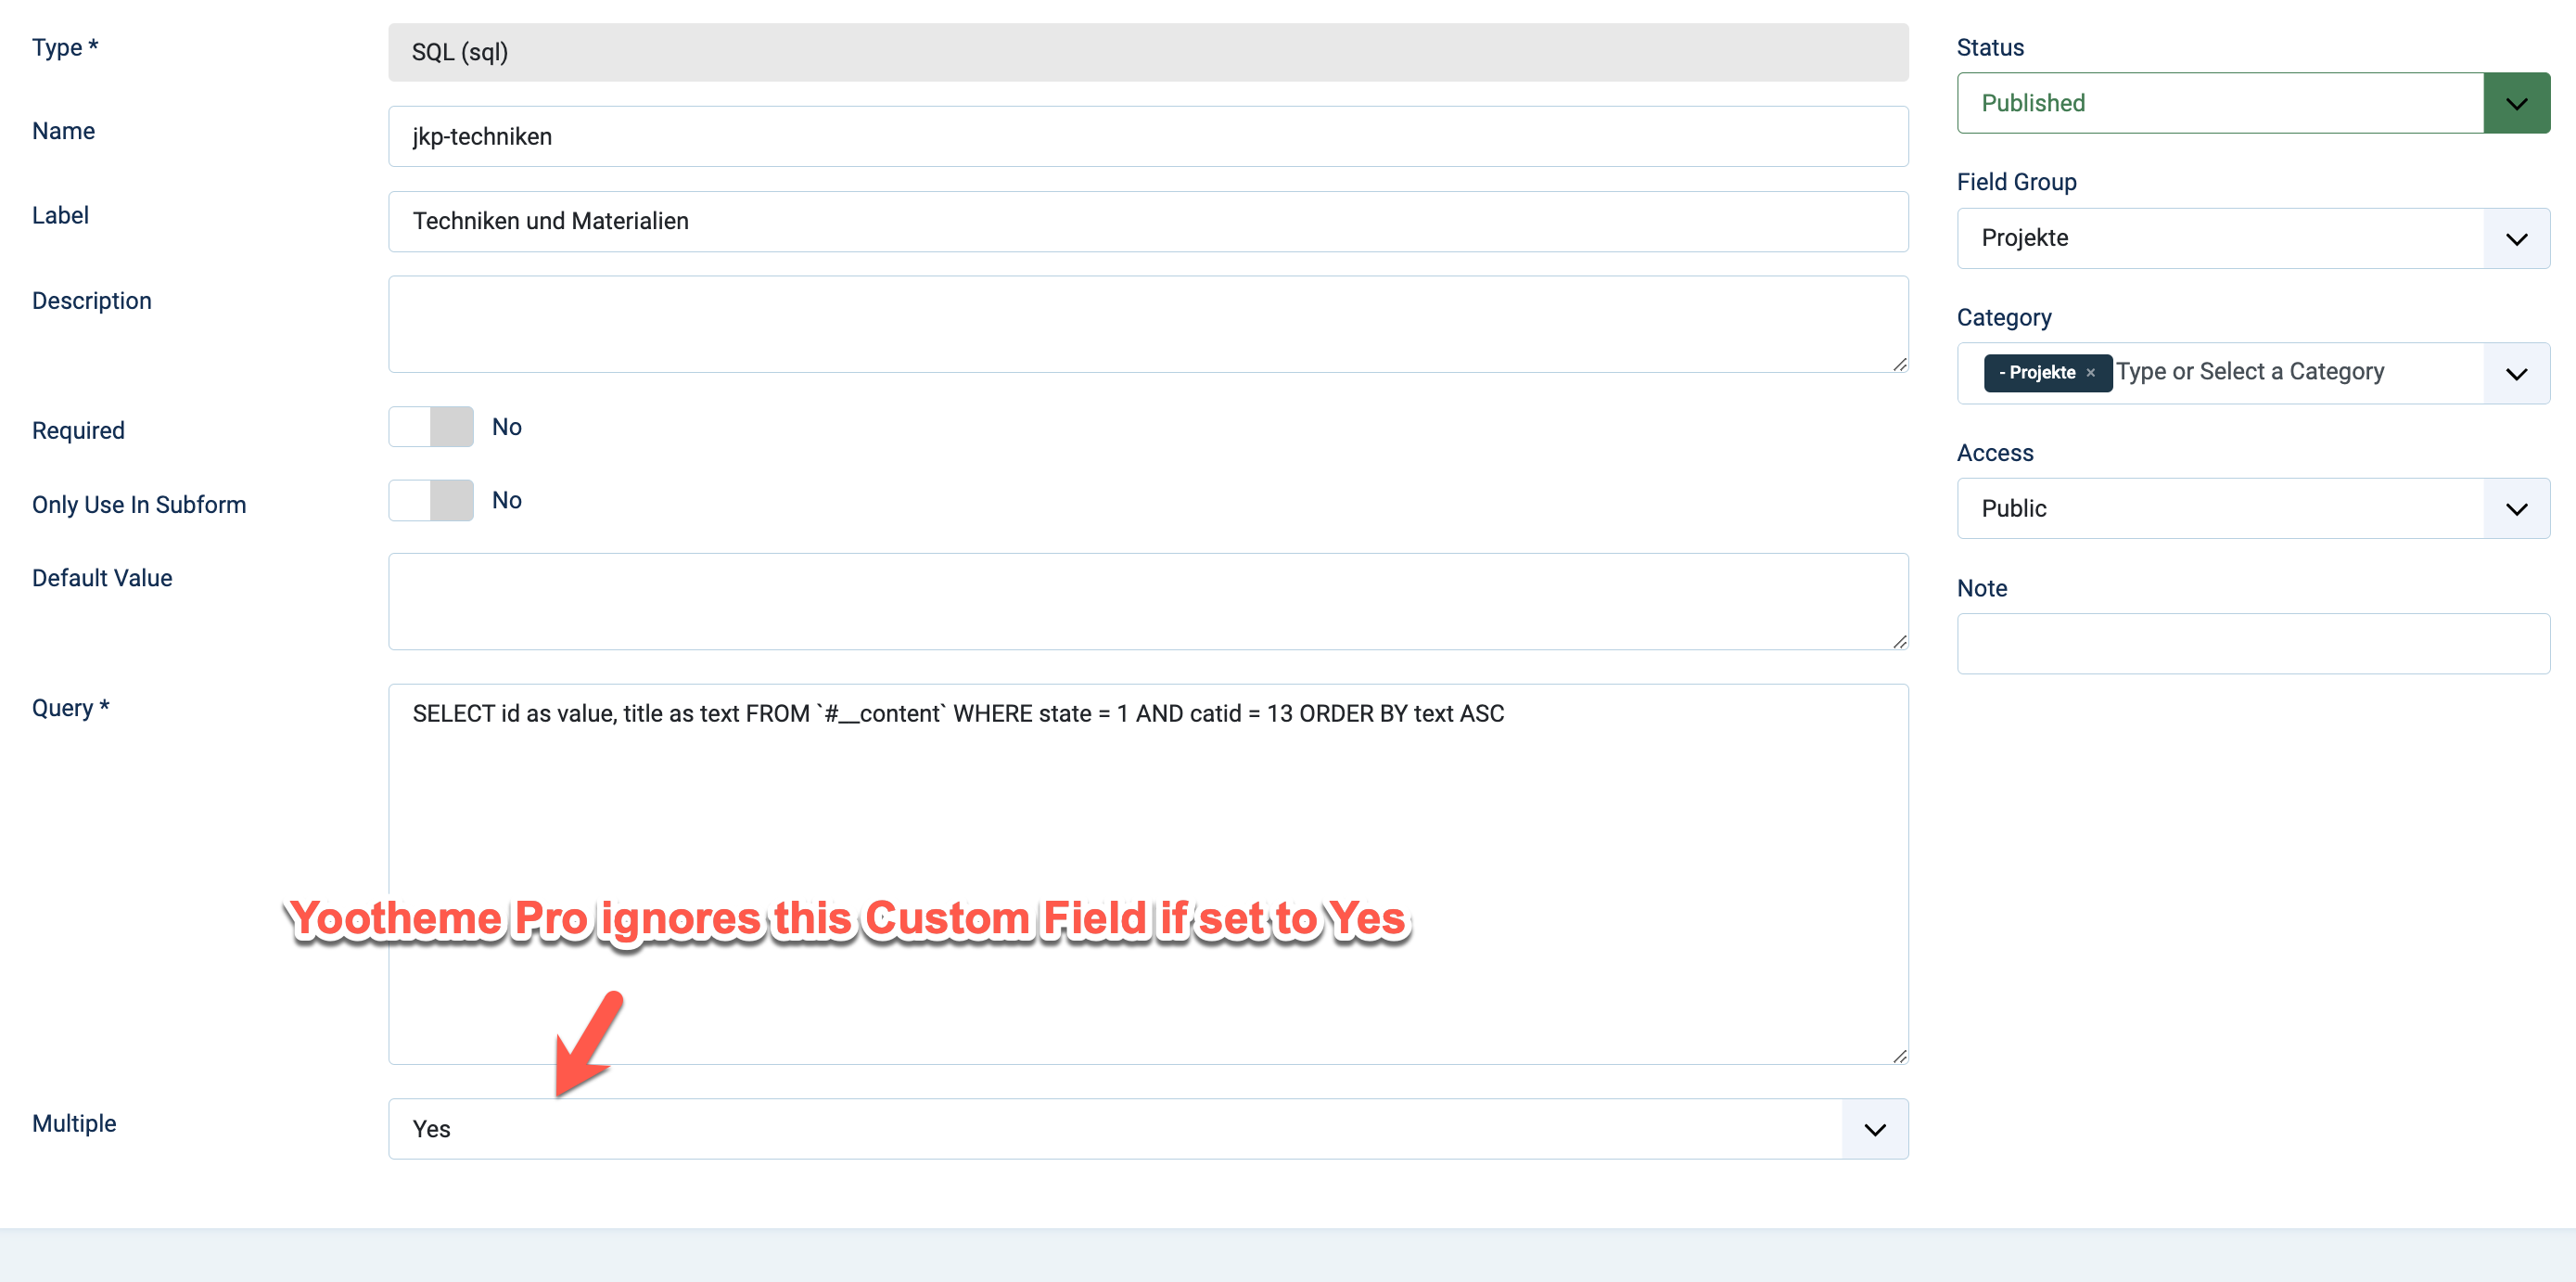2576x1282 pixels.
Task: Click the Access label
Action: pyautogui.click(x=1995, y=453)
